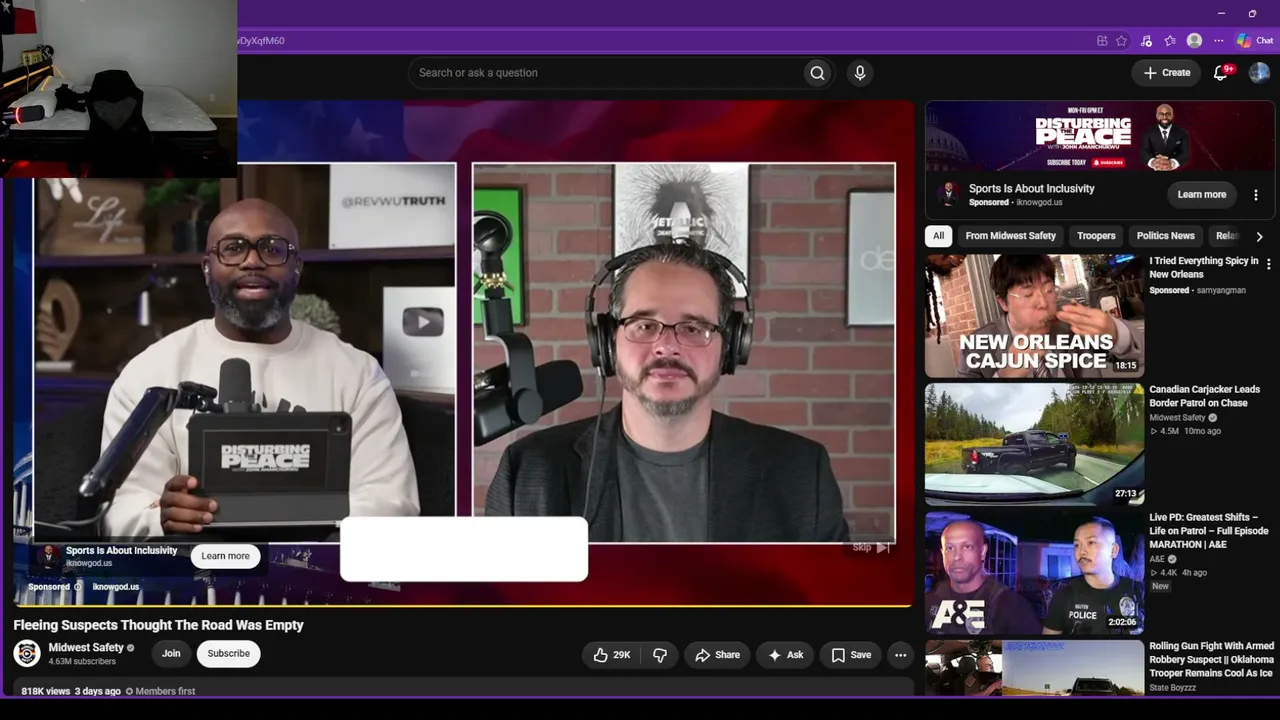Click Learn more on the video ad overlay
The width and height of the screenshot is (1280, 720).
[x=225, y=556]
